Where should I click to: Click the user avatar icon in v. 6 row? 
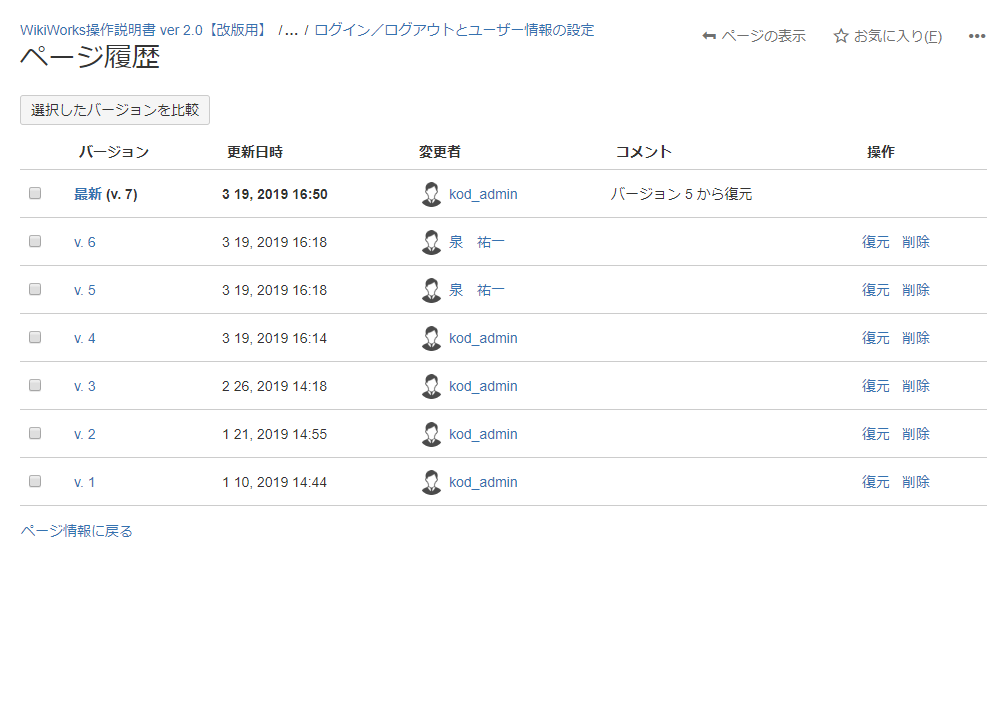(431, 242)
